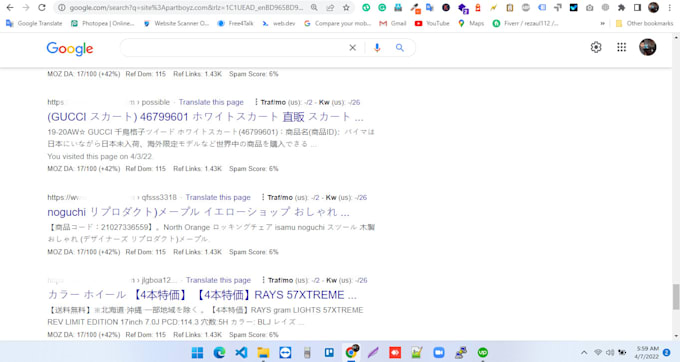Viewport: 680px width, 362px height.
Task: Translate this page for jlgboa12 result
Action: click(219, 280)
